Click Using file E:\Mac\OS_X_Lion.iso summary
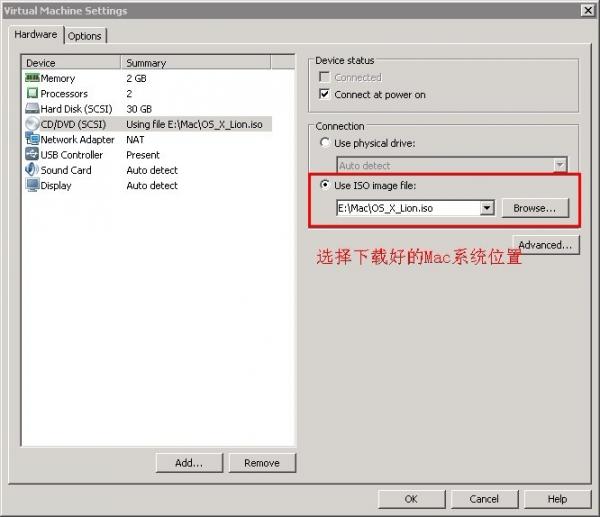Viewport: 600px width, 517px height. (x=194, y=124)
